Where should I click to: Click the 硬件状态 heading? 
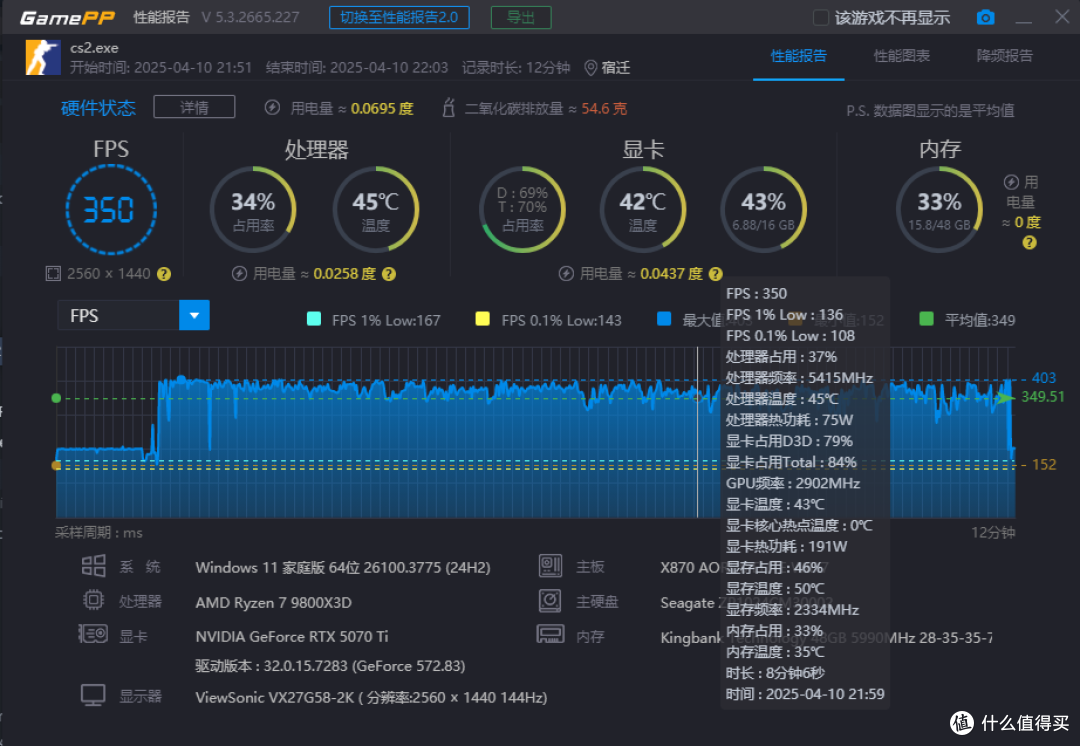[x=98, y=108]
